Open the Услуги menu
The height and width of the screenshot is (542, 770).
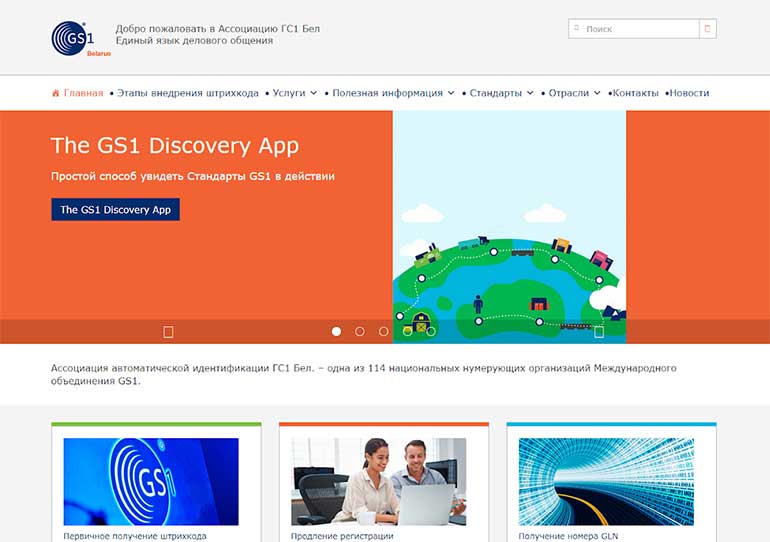(289, 93)
